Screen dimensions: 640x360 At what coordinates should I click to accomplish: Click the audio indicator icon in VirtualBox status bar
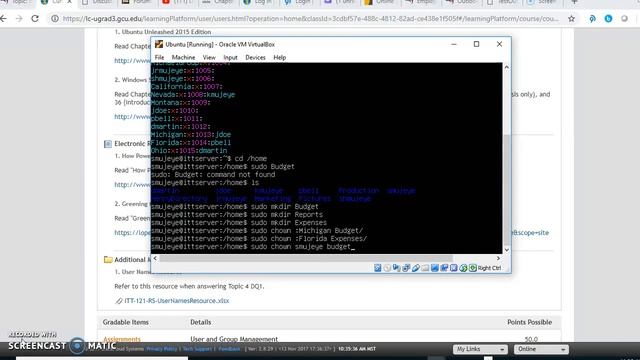[x=396, y=268]
